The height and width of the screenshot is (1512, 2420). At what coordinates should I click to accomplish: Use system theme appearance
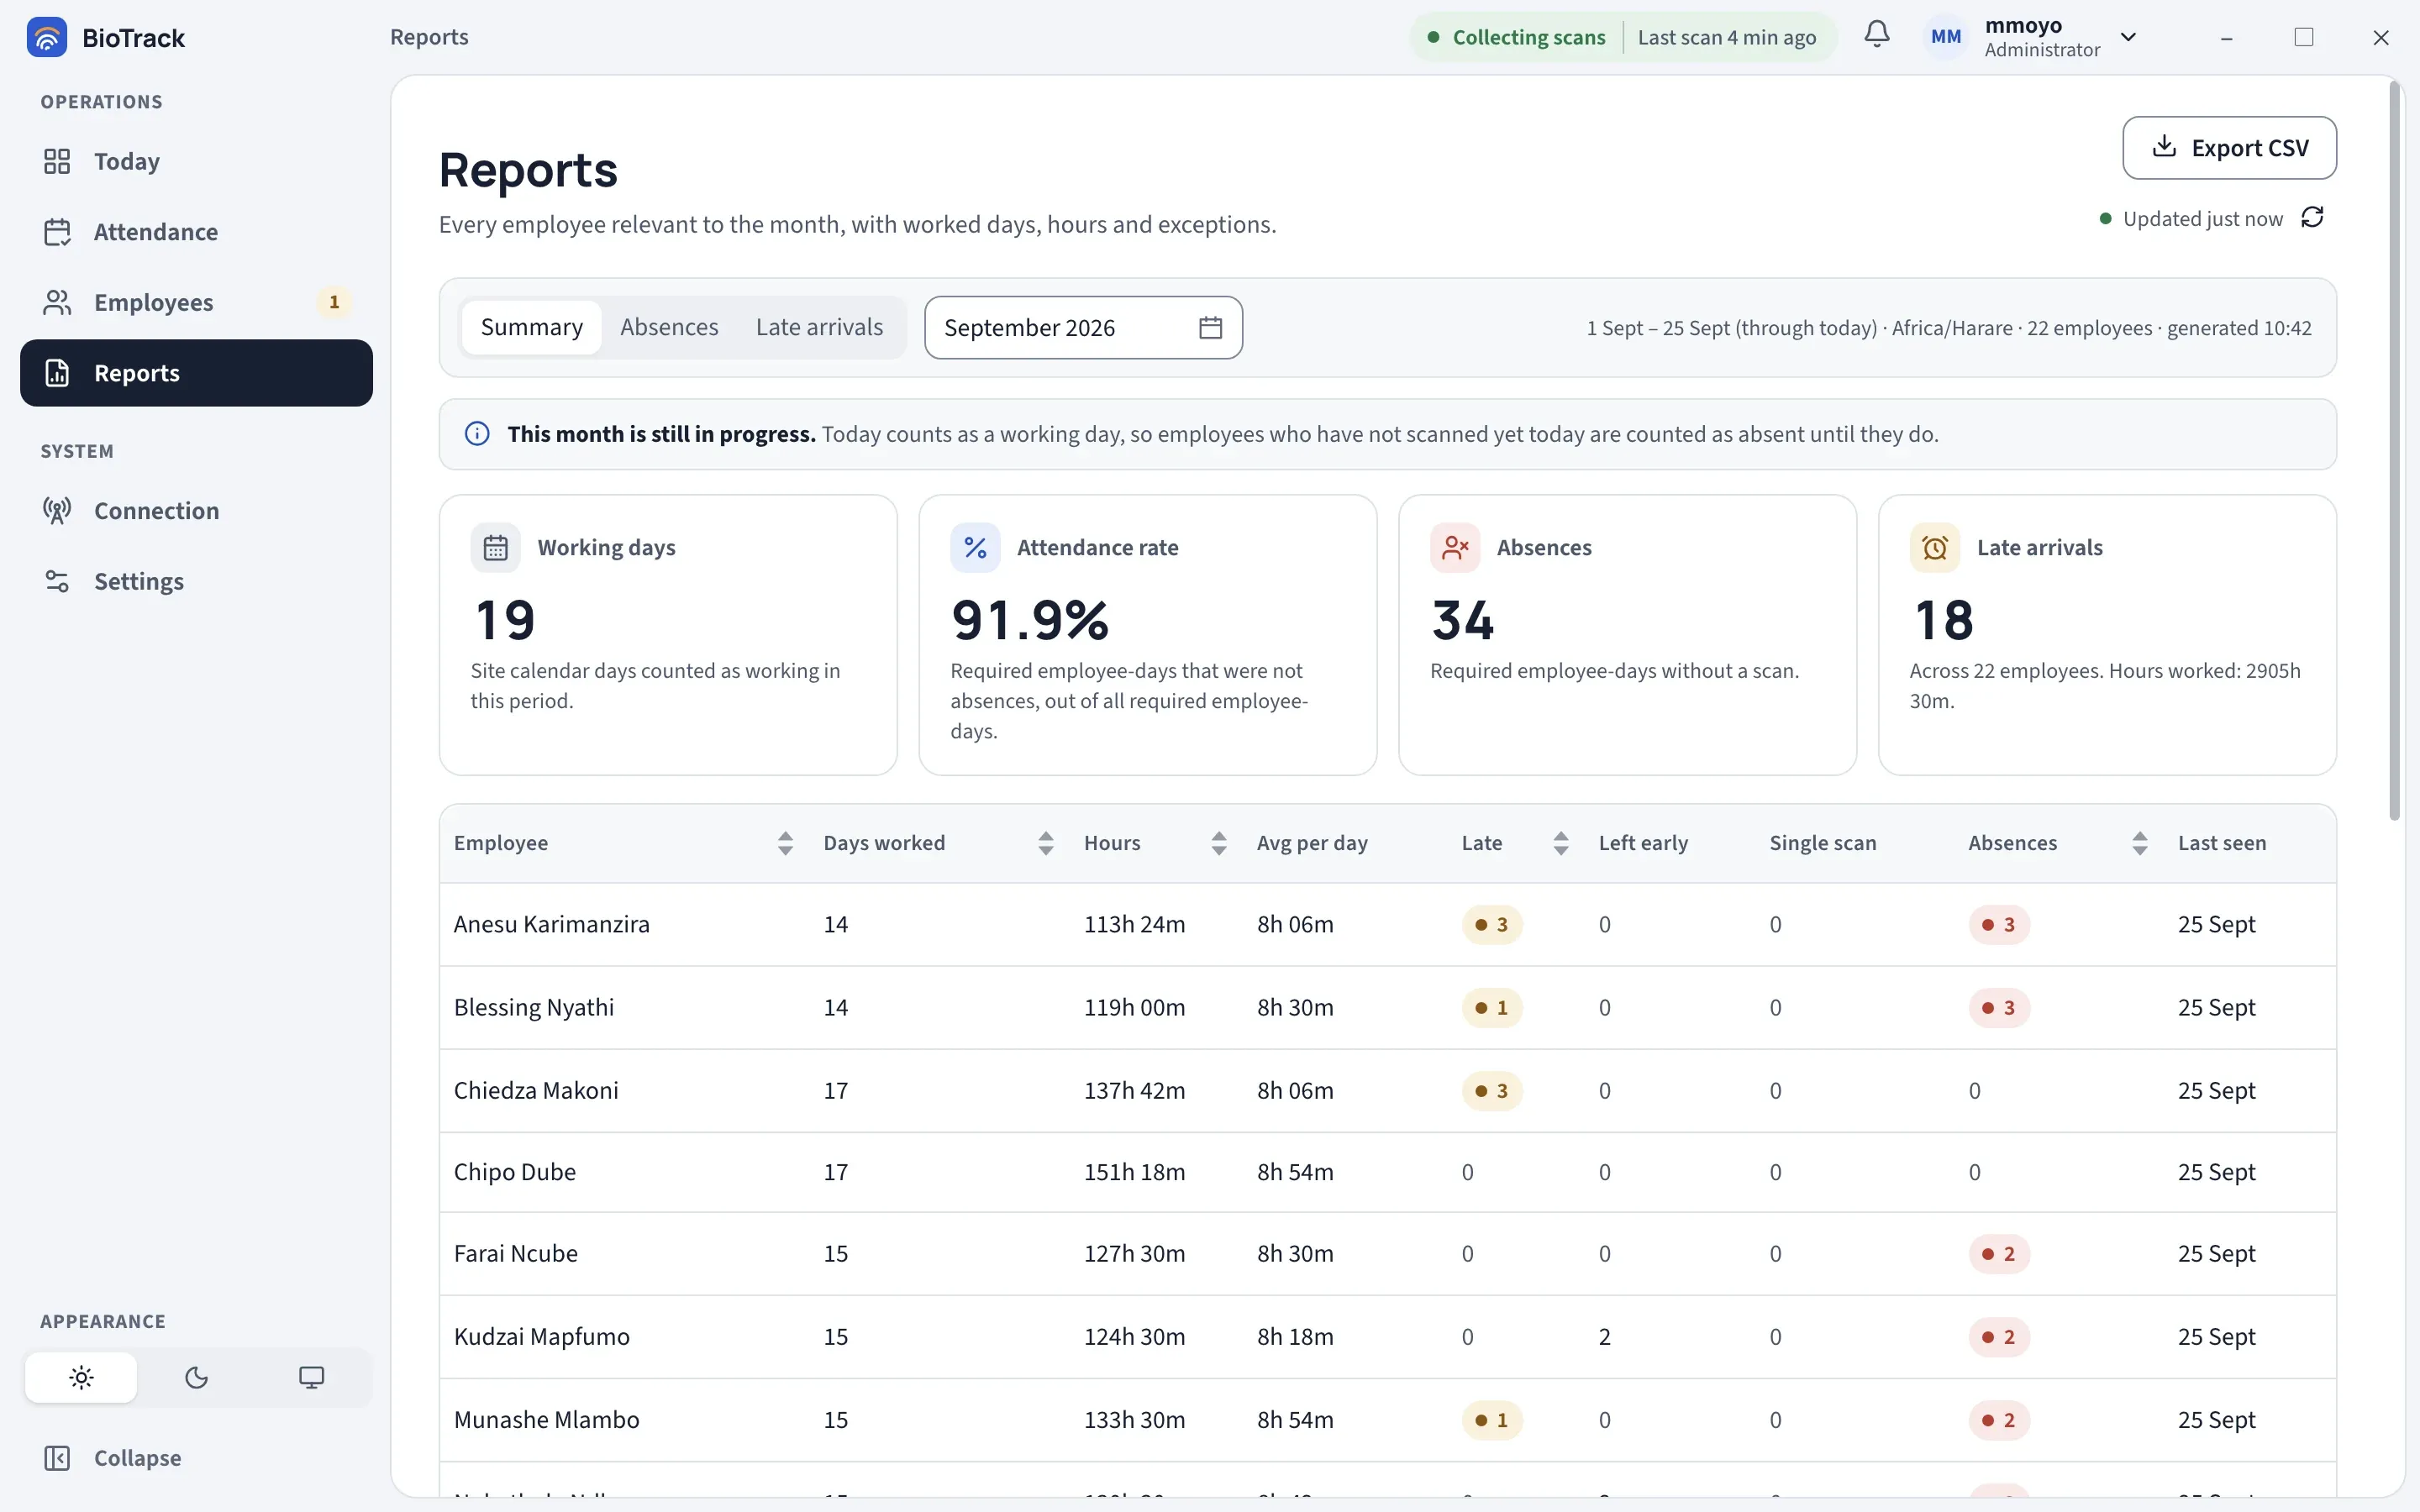point(311,1378)
